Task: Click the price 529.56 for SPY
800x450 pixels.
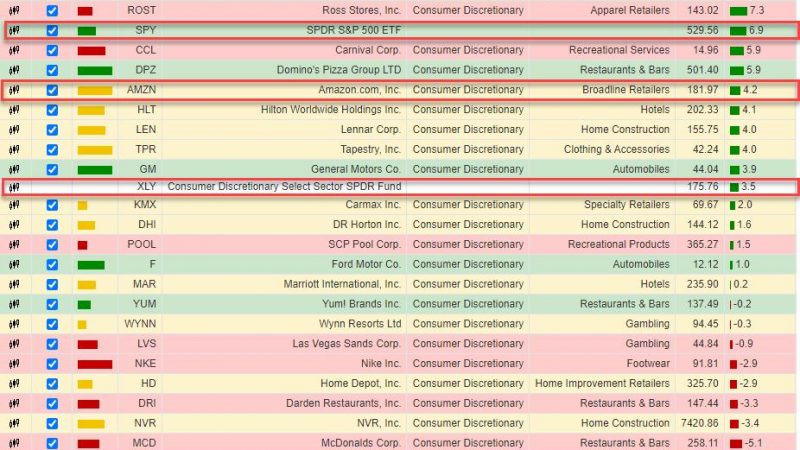Action: [x=703, y=31]
